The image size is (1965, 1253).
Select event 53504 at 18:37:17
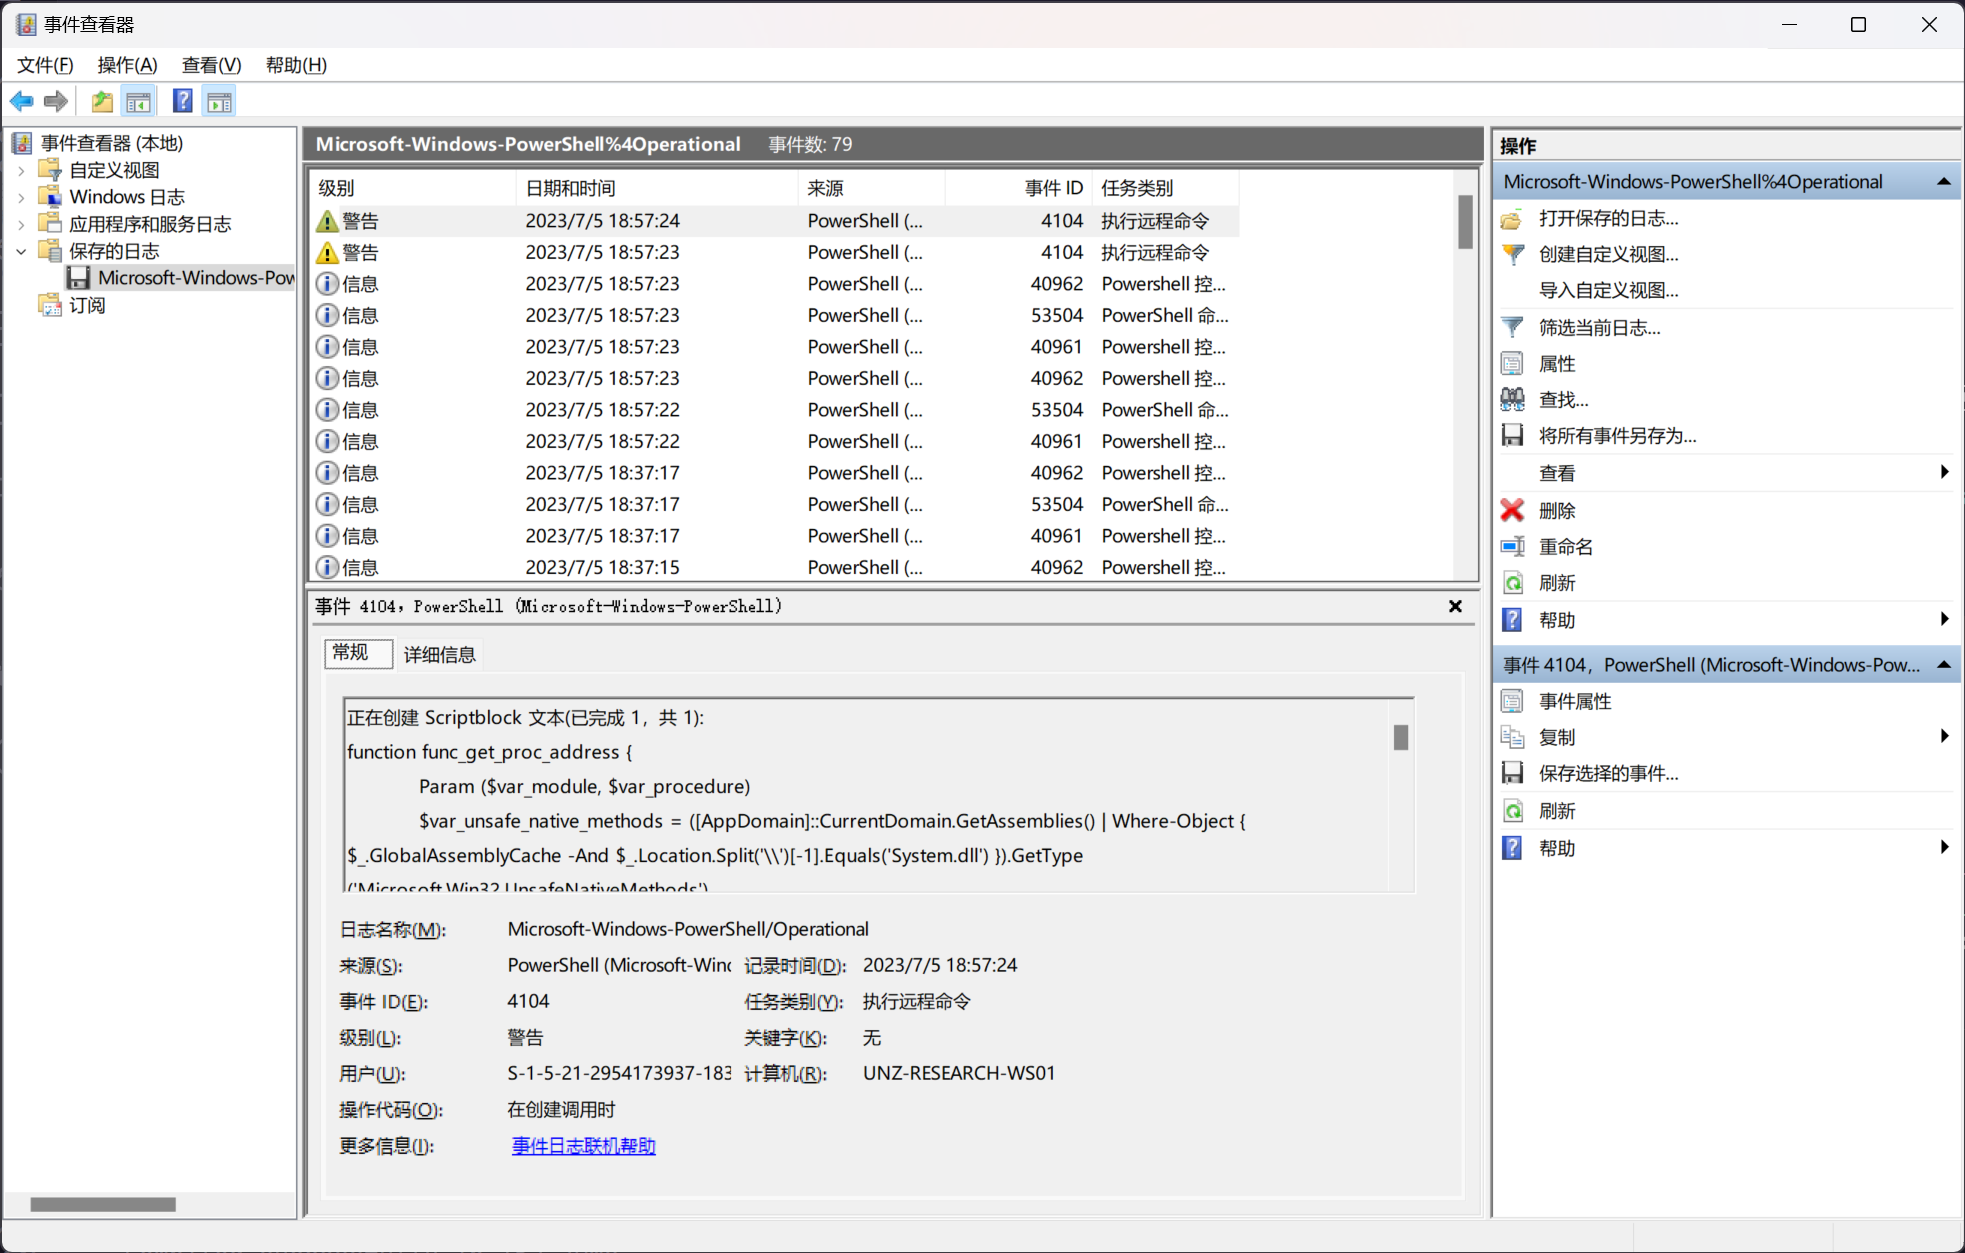(x=776, y=504)
